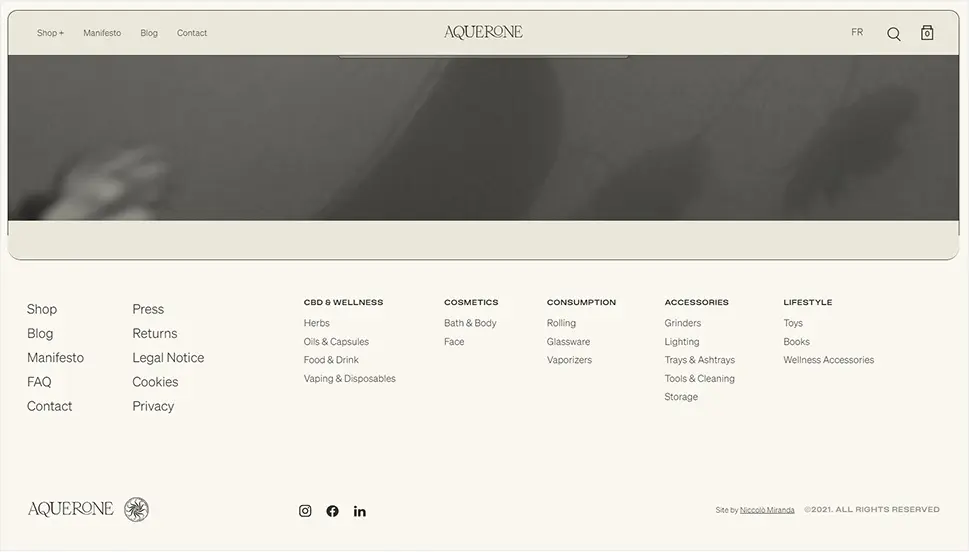
Task: Open the Facebook page icon
Action: pyautogui.click(x=332, y=511)
